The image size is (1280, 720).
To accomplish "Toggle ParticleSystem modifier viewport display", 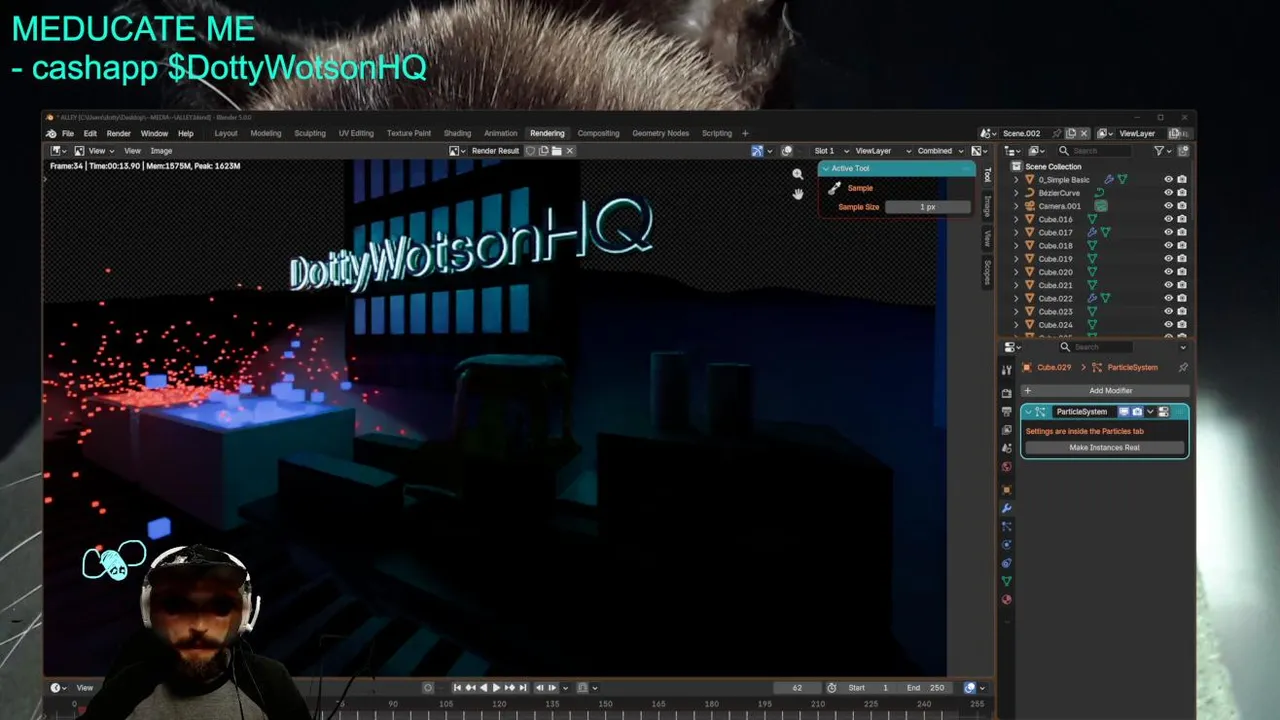I will 1124,412.
